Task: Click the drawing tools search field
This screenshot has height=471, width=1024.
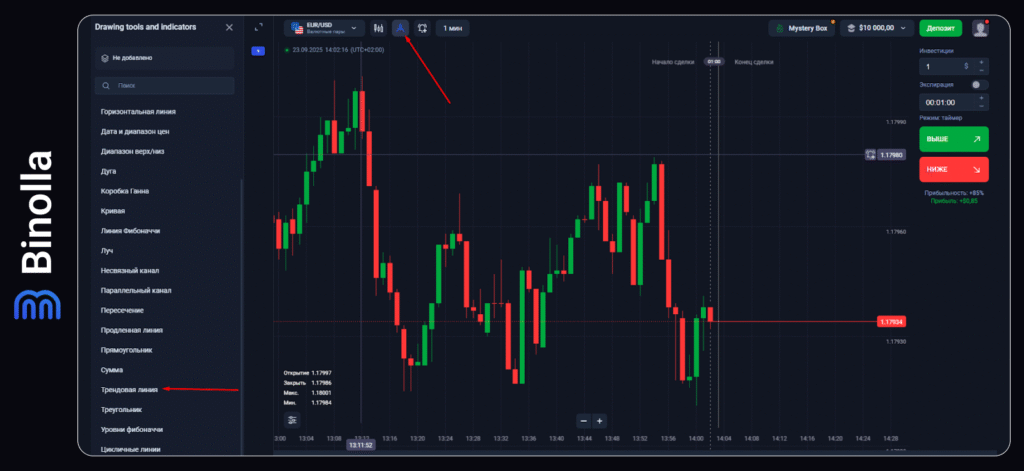Action: (x=164, y=86)
